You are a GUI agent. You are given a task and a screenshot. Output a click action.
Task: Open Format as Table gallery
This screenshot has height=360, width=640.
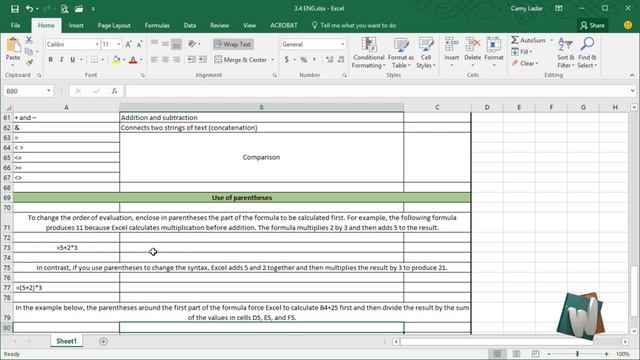click(x=401, y=53)
